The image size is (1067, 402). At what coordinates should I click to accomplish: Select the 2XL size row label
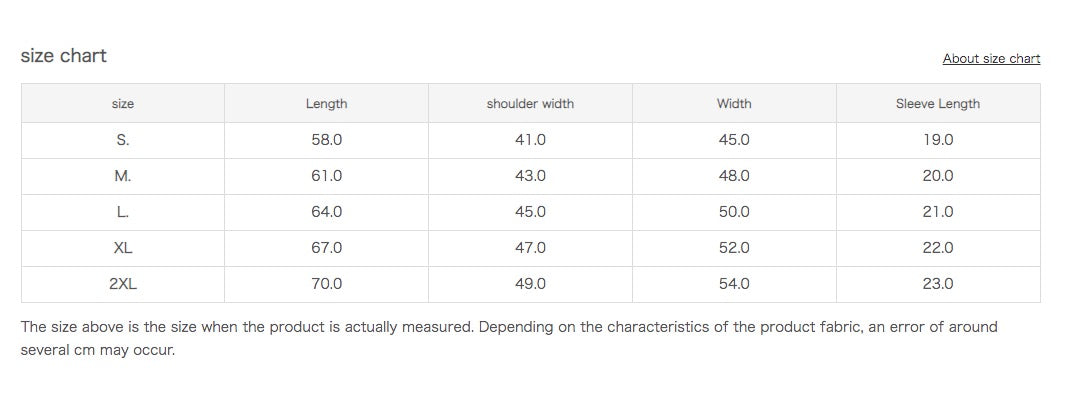(x=123, y=284)
